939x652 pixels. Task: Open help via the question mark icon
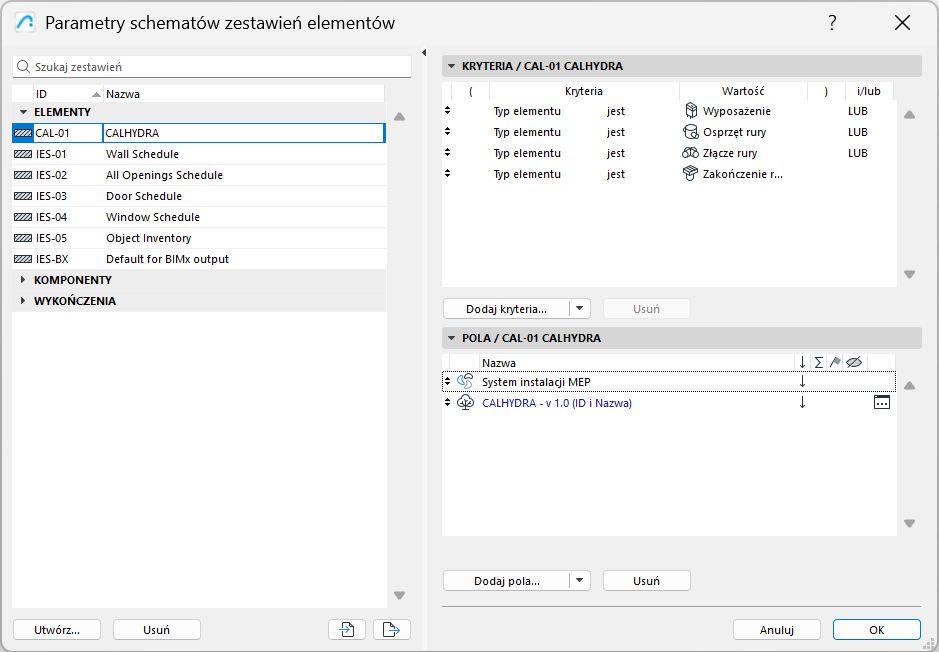(x=832, y=22)
